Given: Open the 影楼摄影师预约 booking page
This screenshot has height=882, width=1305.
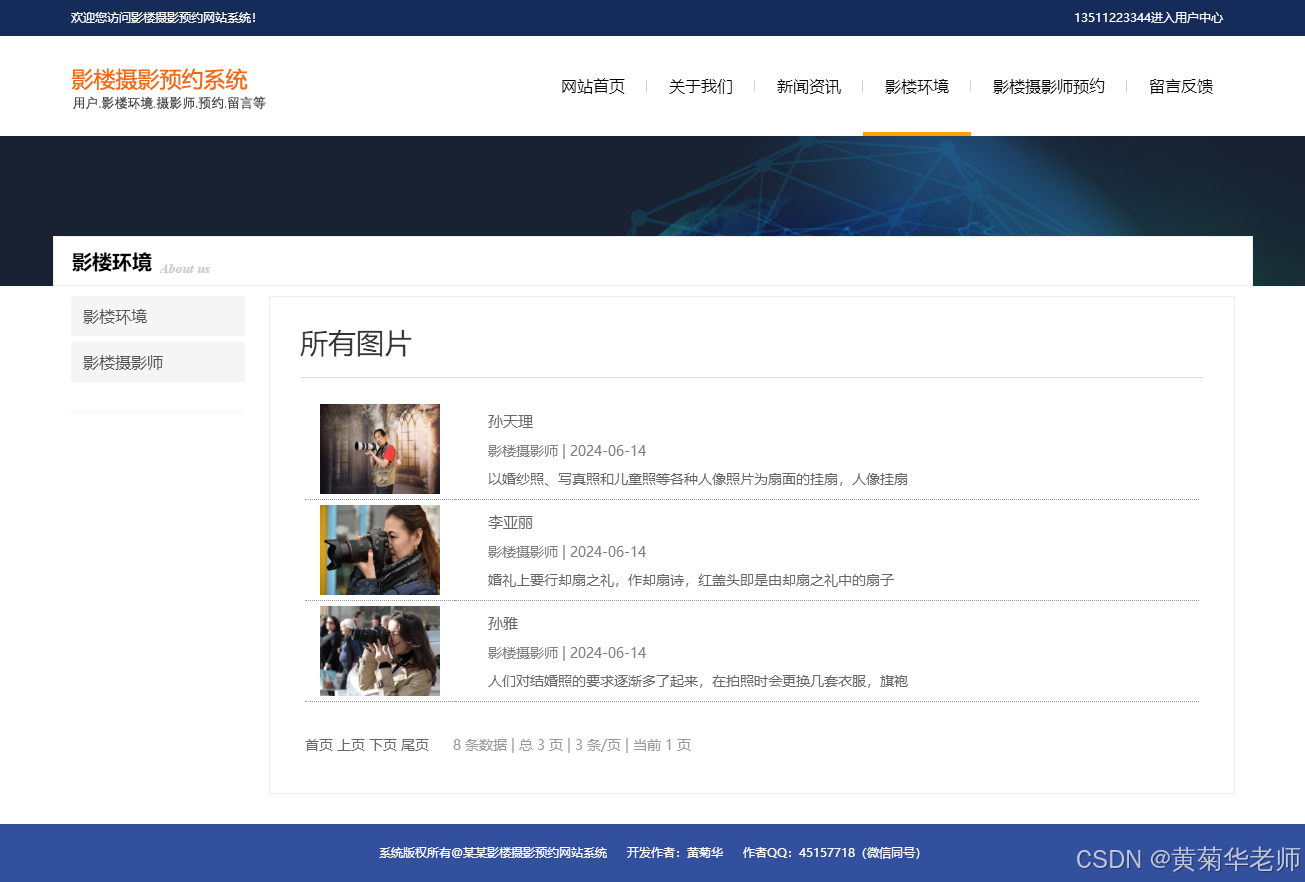Looking at the screenshot, I should tap(1047, 86).
